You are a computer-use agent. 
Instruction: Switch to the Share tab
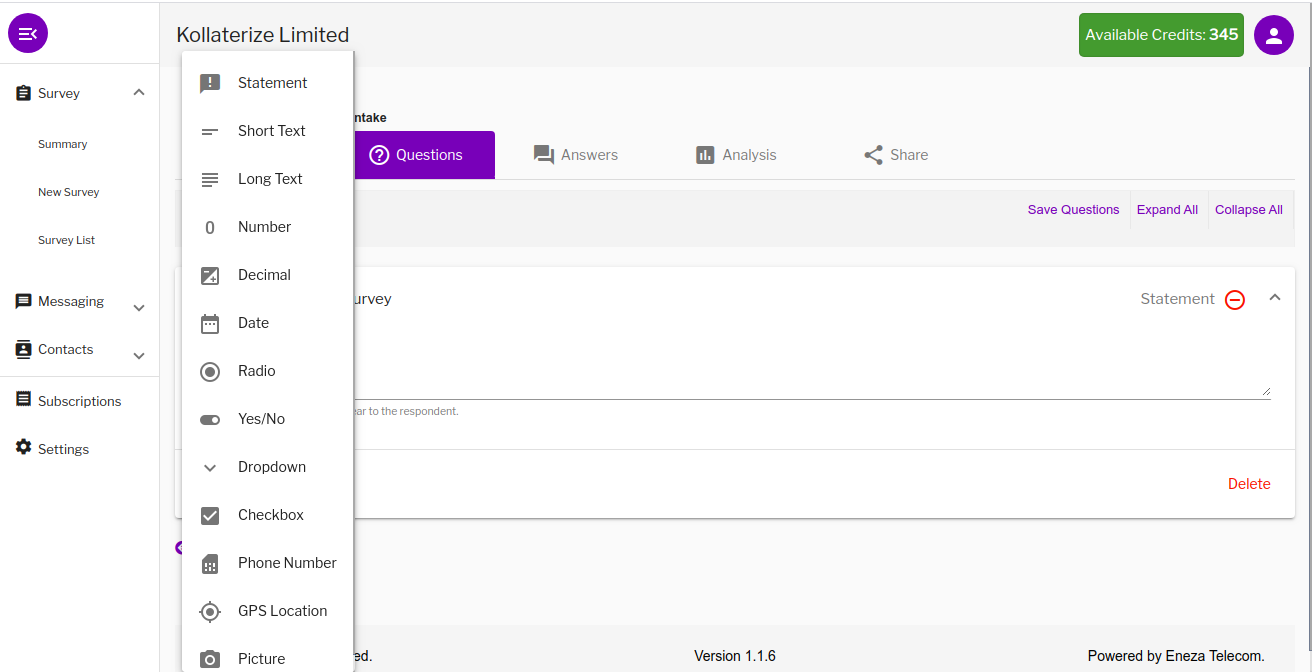[x=895, y=155]
